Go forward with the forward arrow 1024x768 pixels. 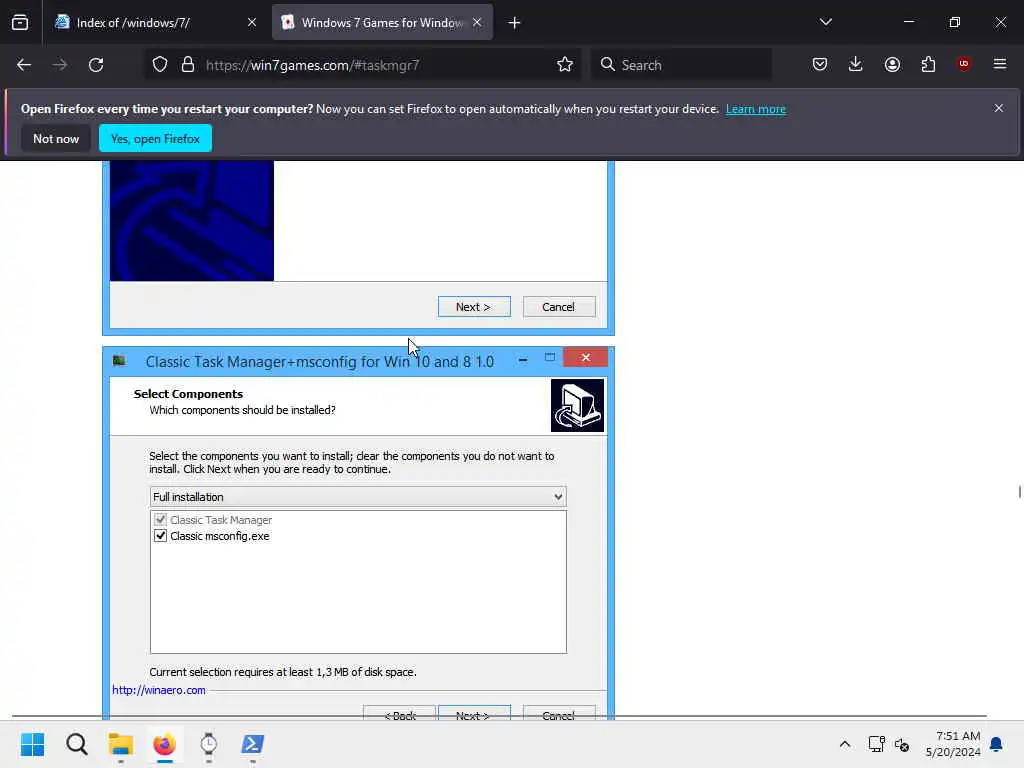(60, 65)
